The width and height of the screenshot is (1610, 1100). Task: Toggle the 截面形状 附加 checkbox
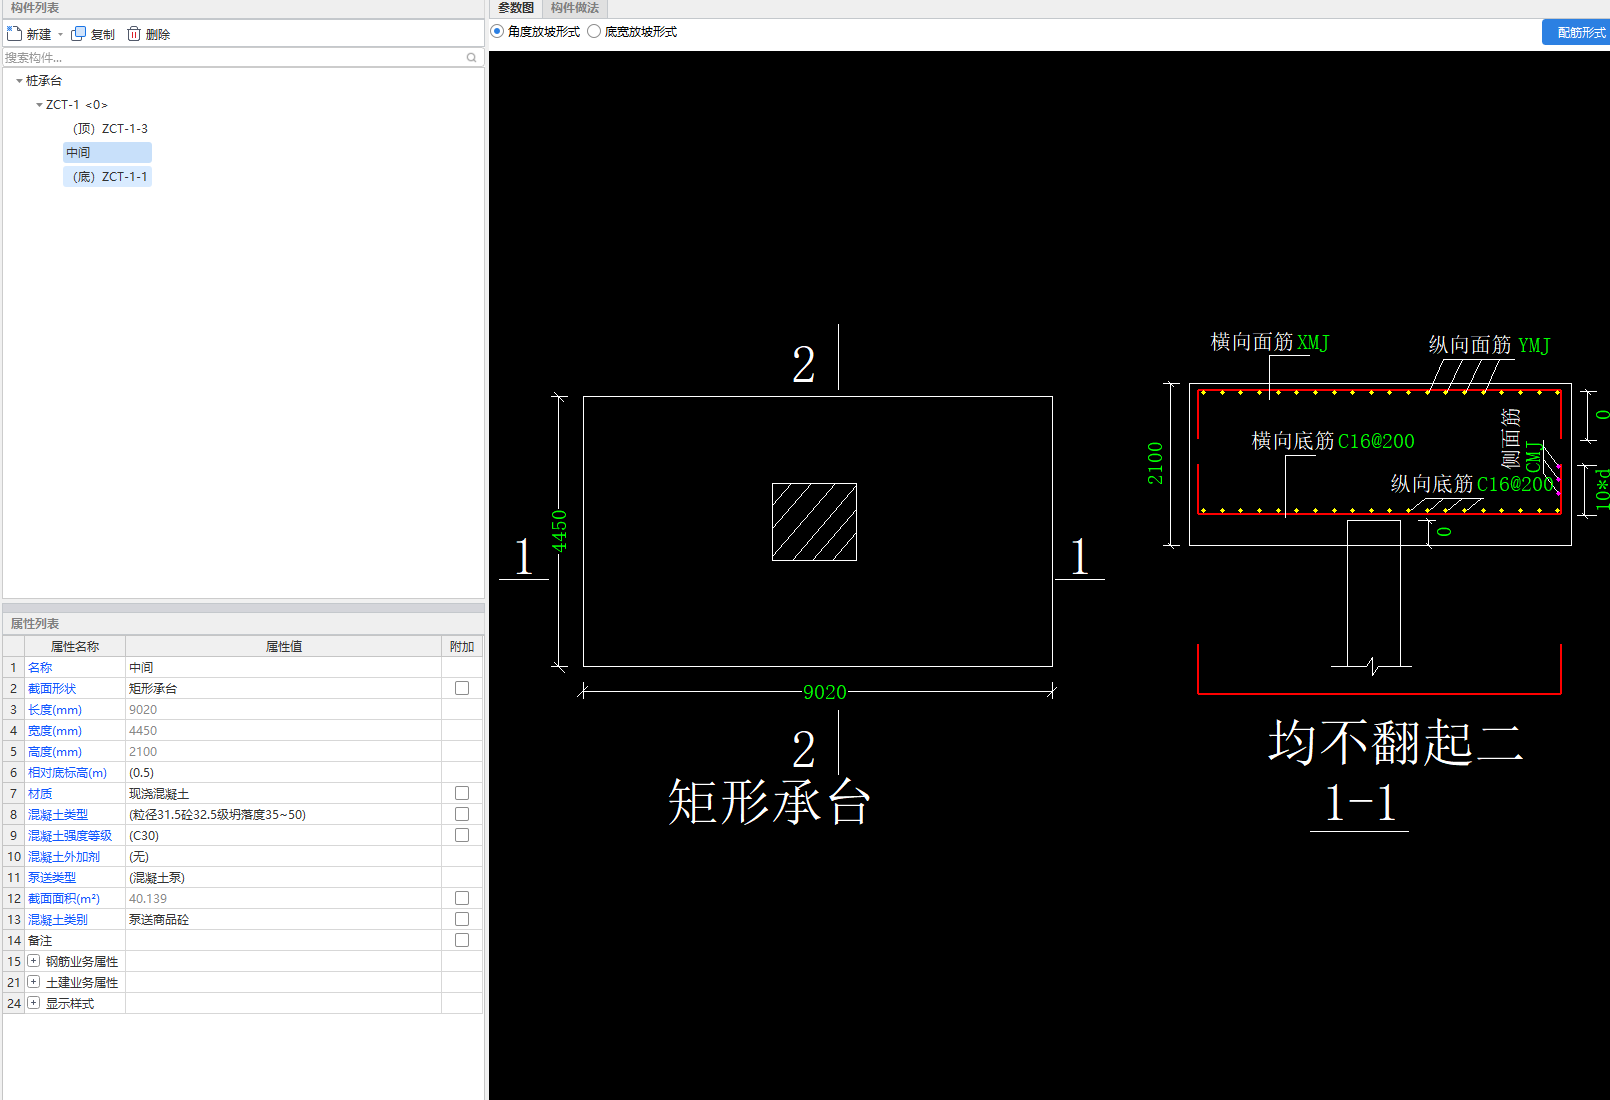(x=462, y=688)
